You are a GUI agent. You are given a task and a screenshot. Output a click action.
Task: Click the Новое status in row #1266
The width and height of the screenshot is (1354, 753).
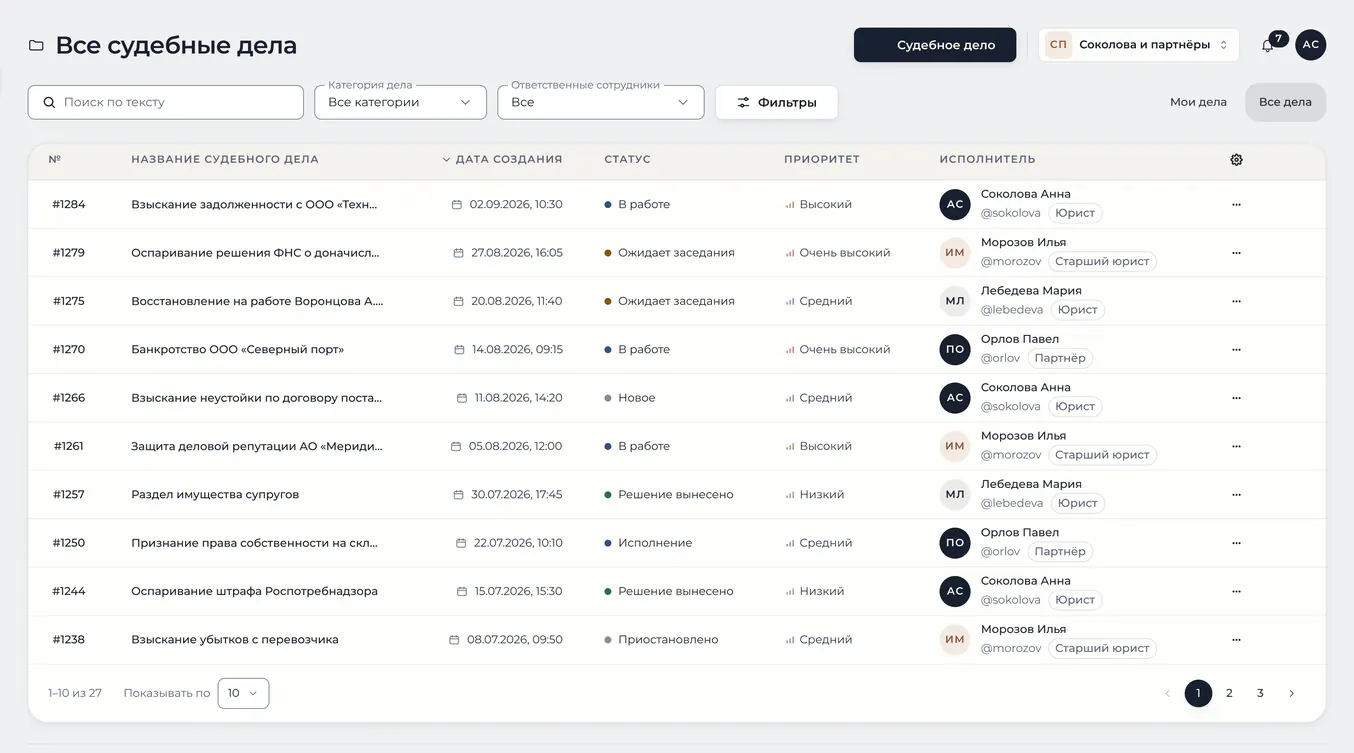tap(630, 398)
